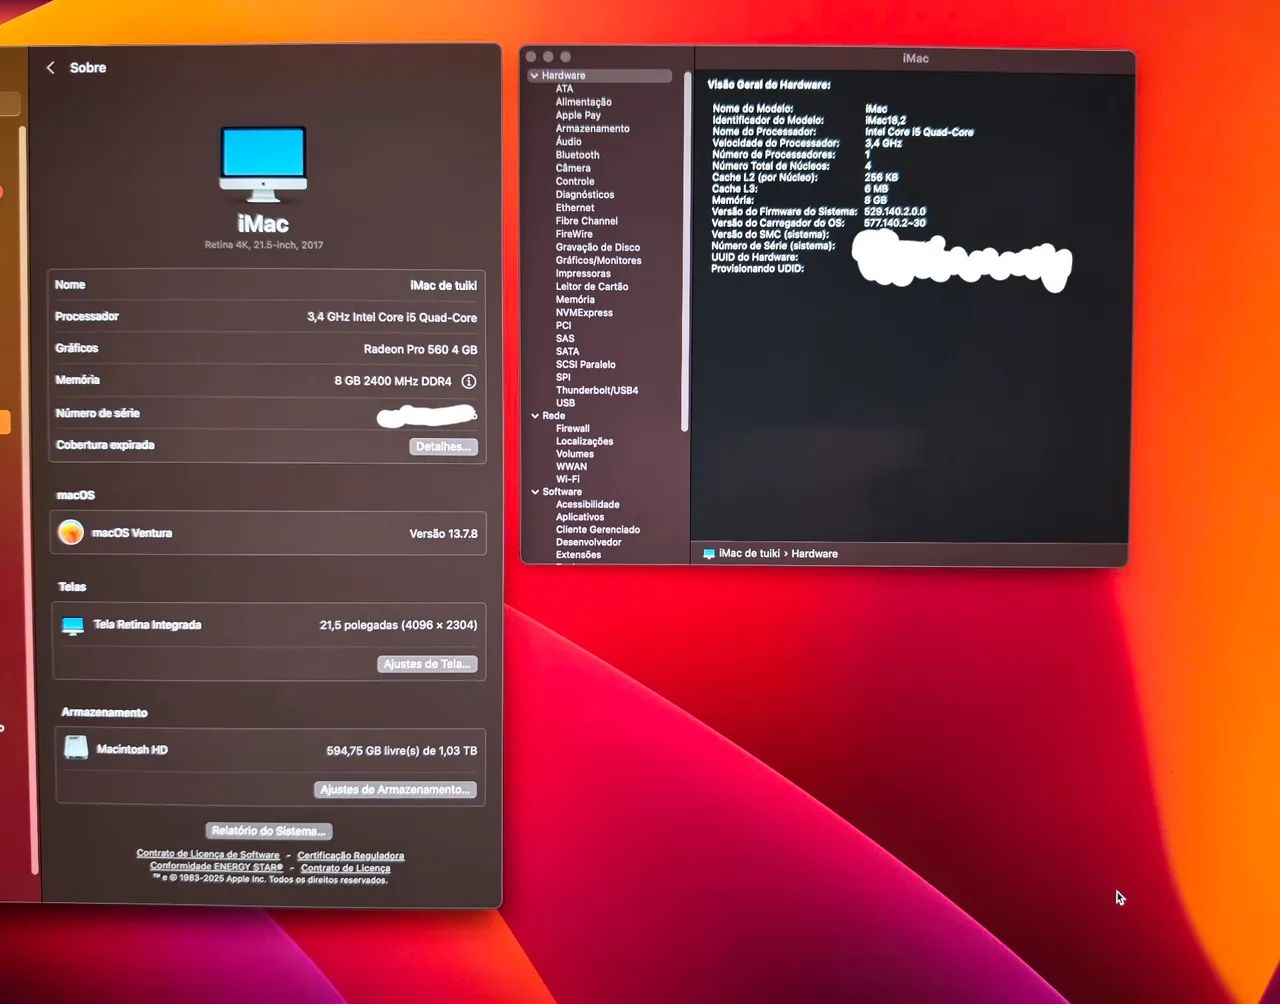Open the Contrato de Licença de Software link

pyautogui.click(x=208, y=854)
